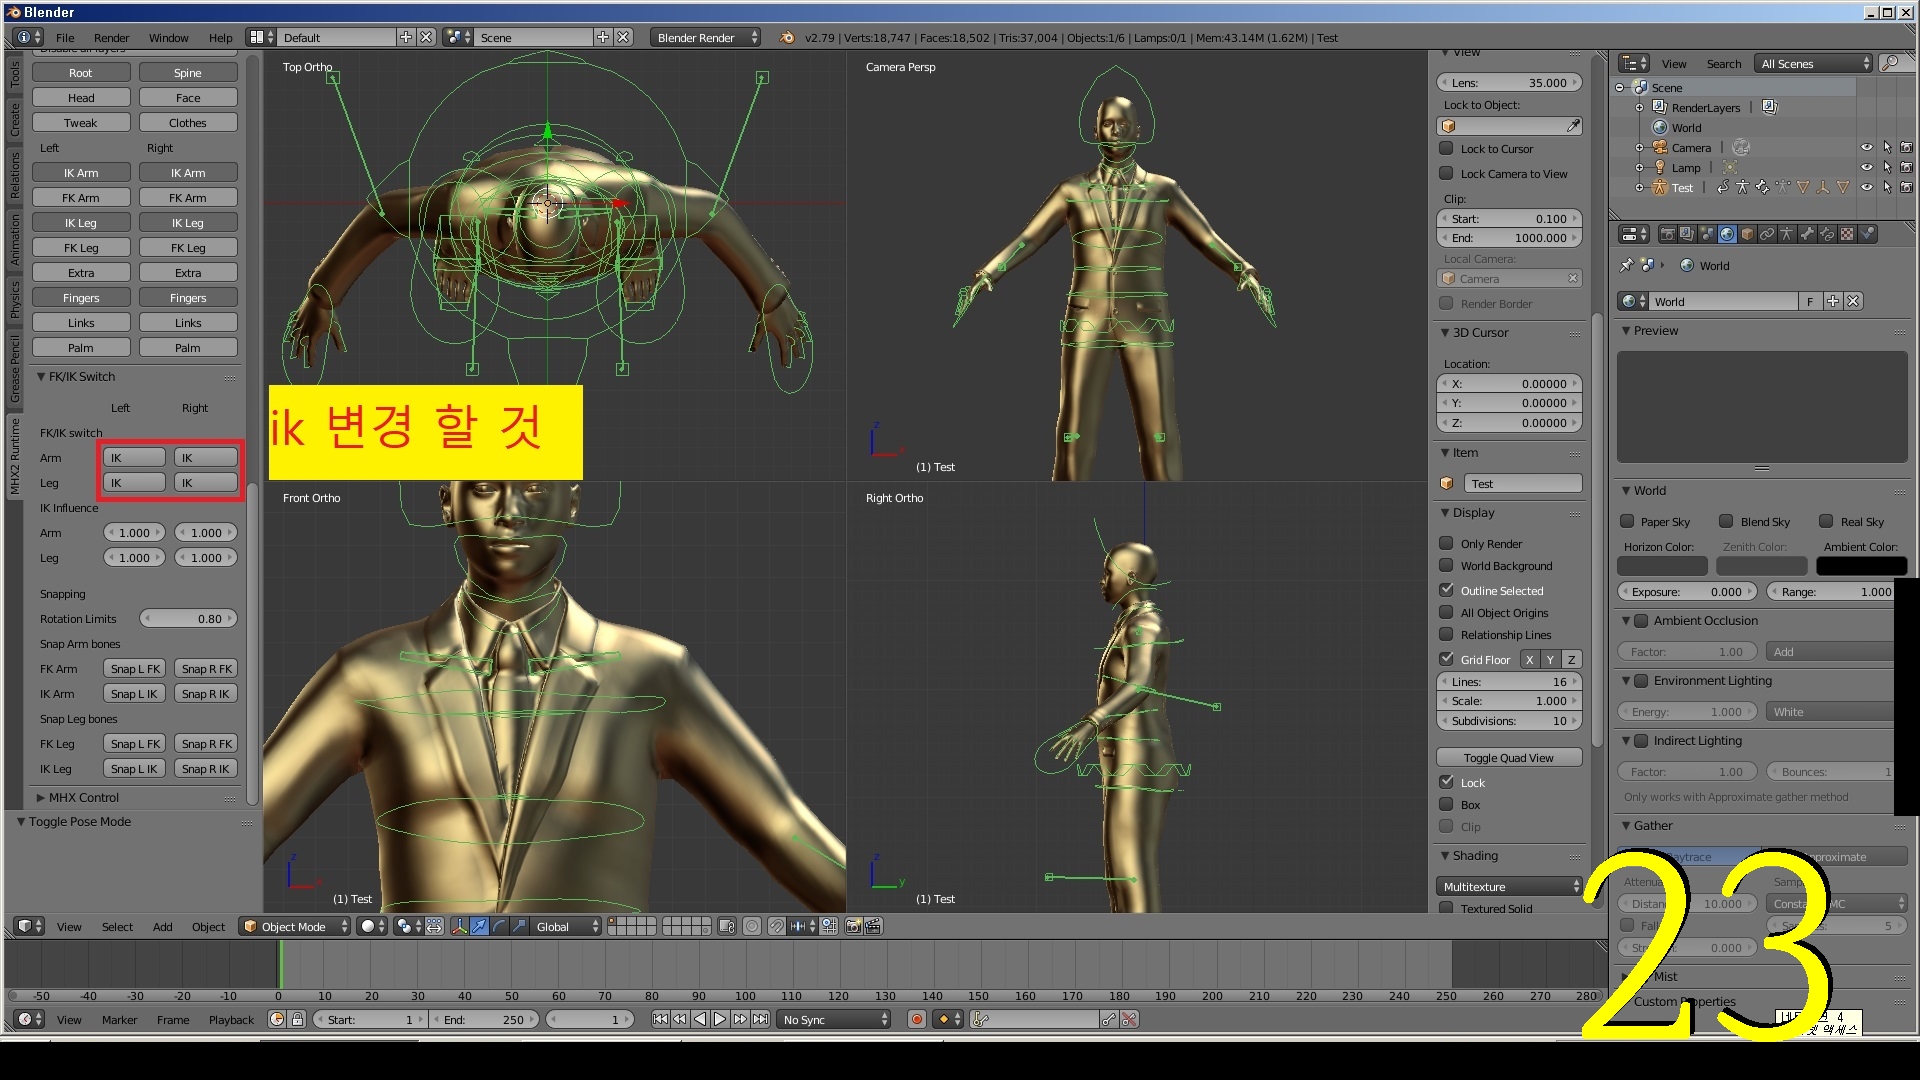Open Bone Constraints tab in Properties header
The image size is (1920, 1080).
point(1827,234)
